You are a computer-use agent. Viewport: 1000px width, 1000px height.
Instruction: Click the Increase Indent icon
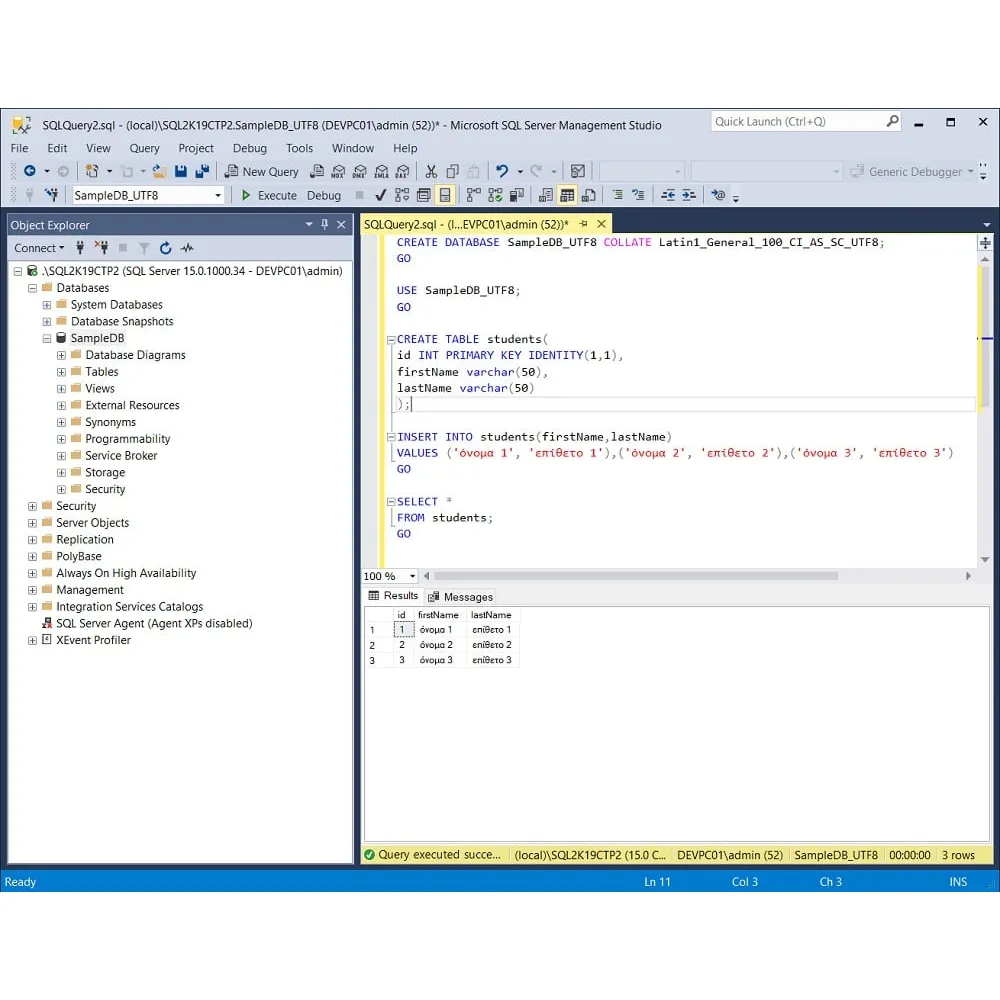point(689,195)
